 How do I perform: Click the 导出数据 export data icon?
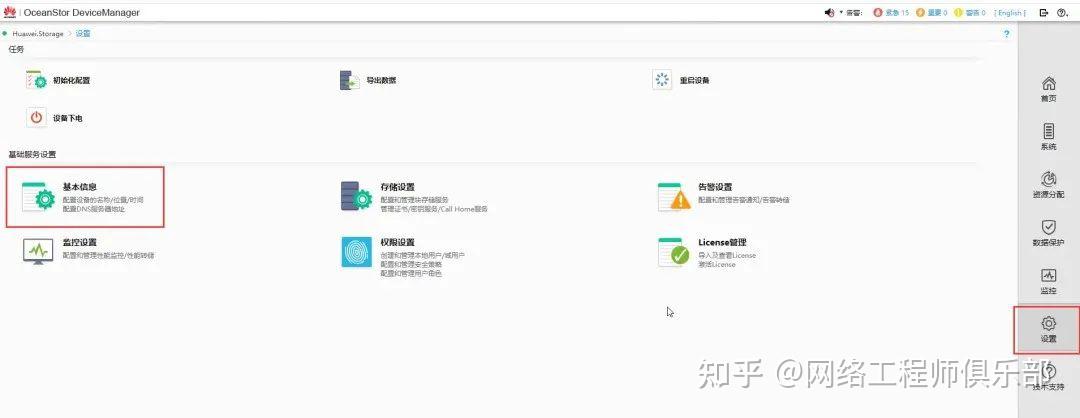pyautogui.click(x=350, y=81)
